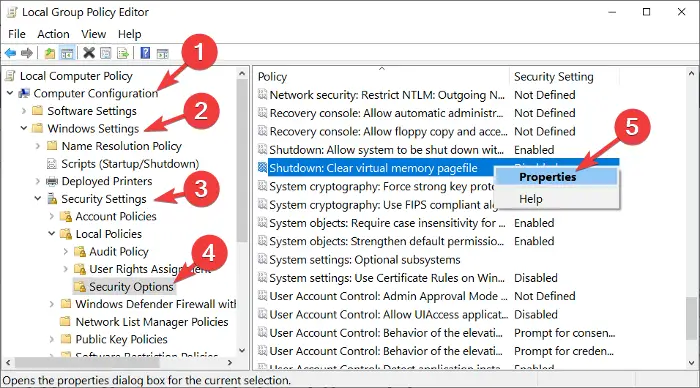Toggle the Show/Hide Console Tree icon

tap(67, 54)
